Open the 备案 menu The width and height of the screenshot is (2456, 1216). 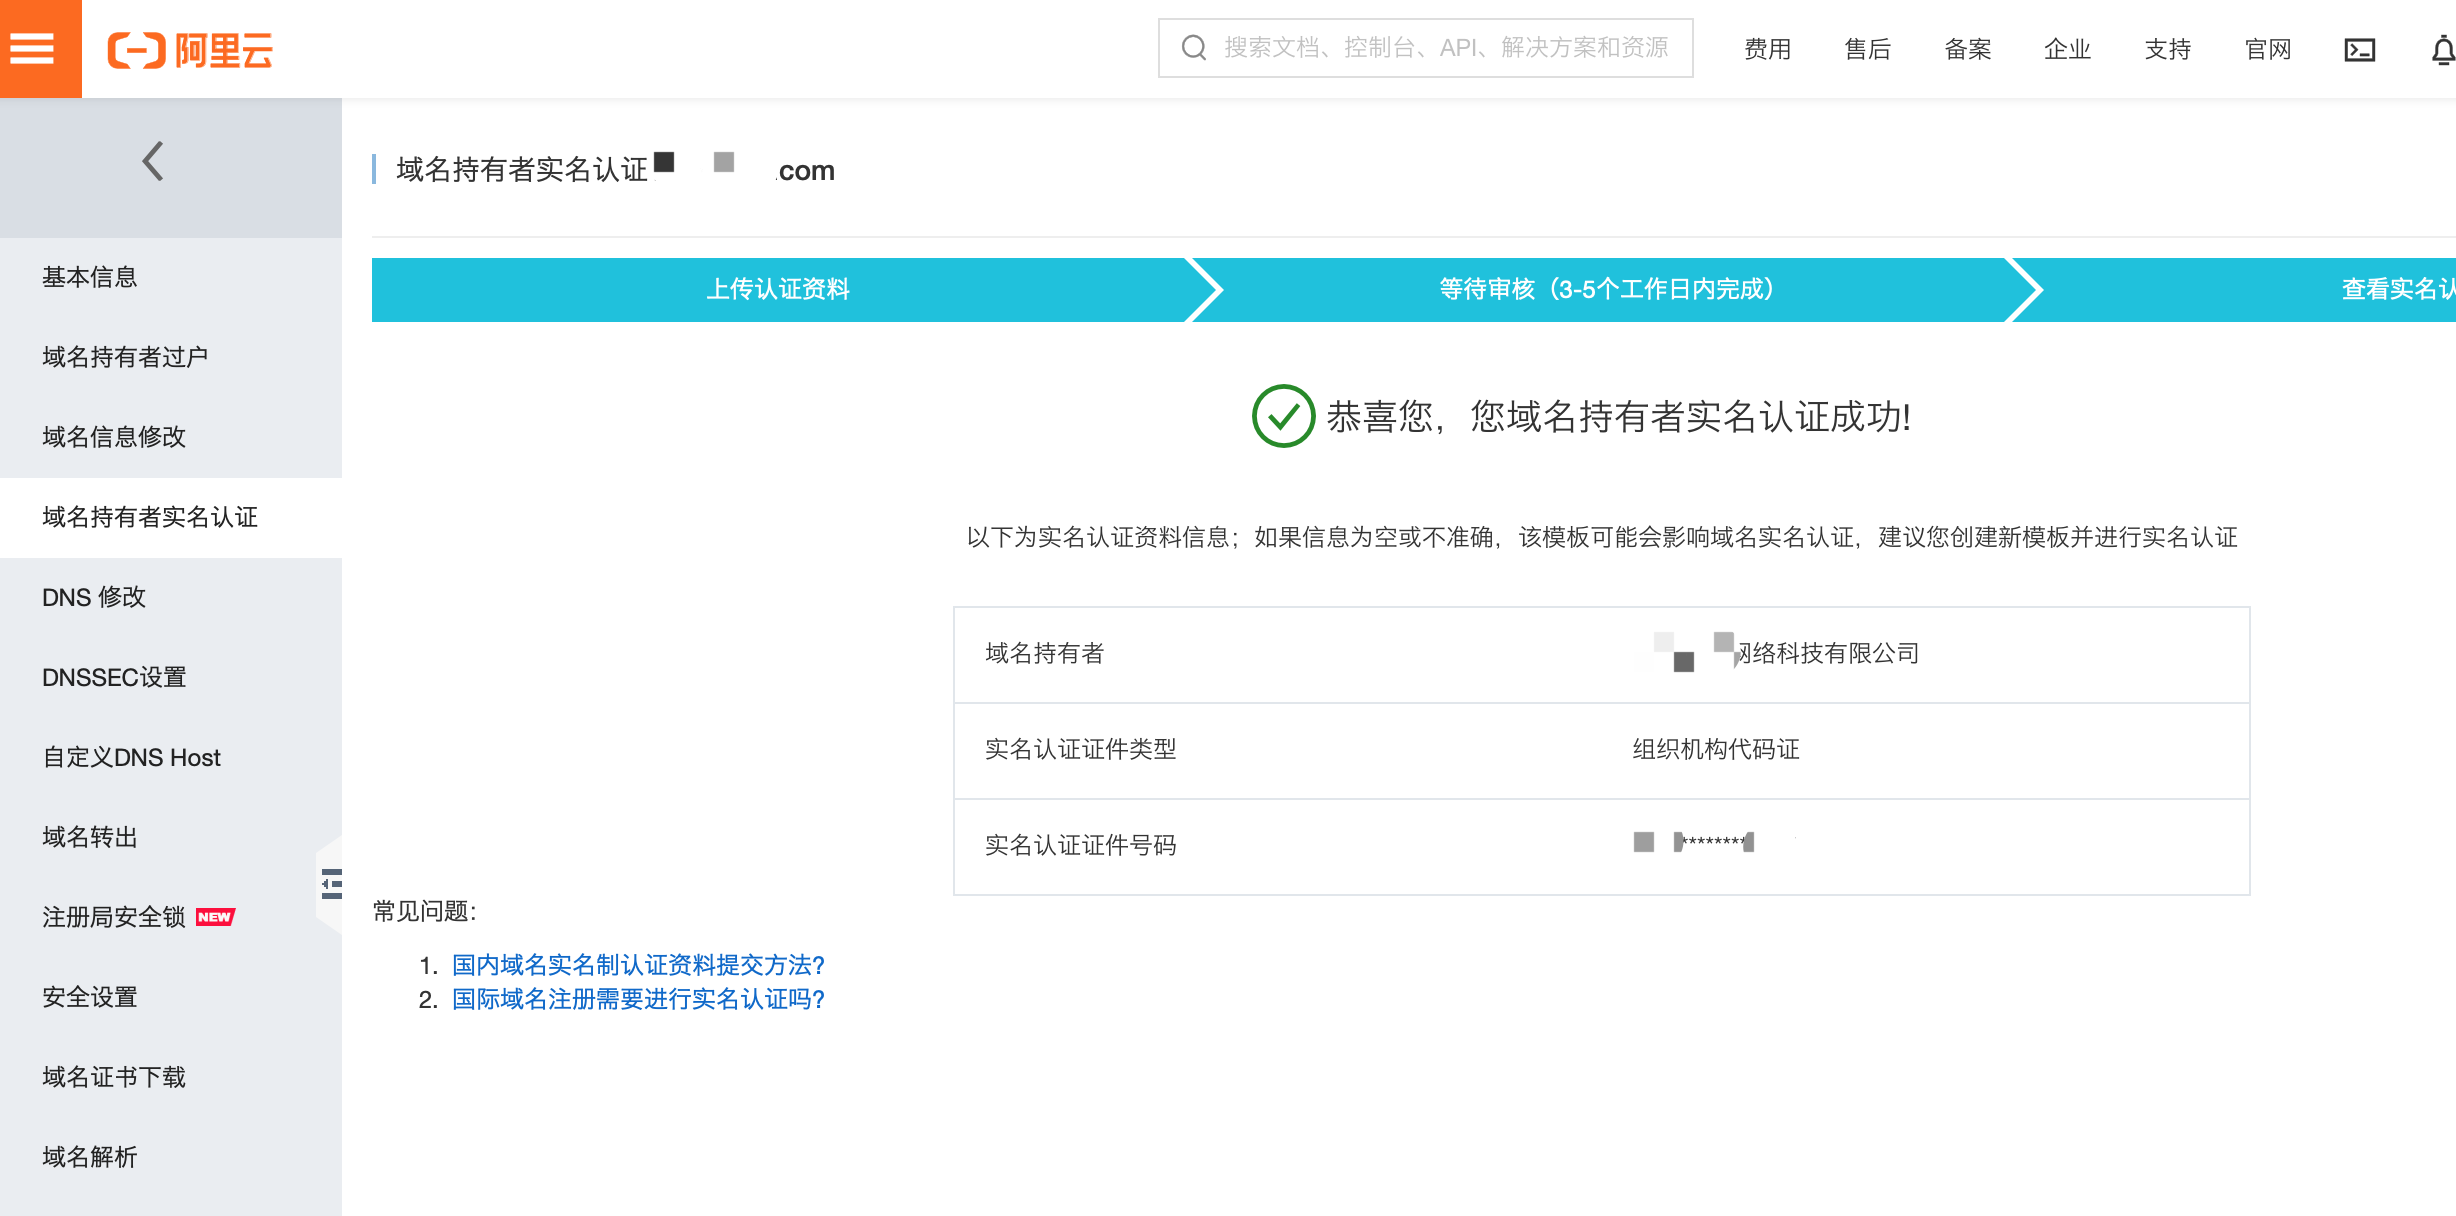(1967, 49)
